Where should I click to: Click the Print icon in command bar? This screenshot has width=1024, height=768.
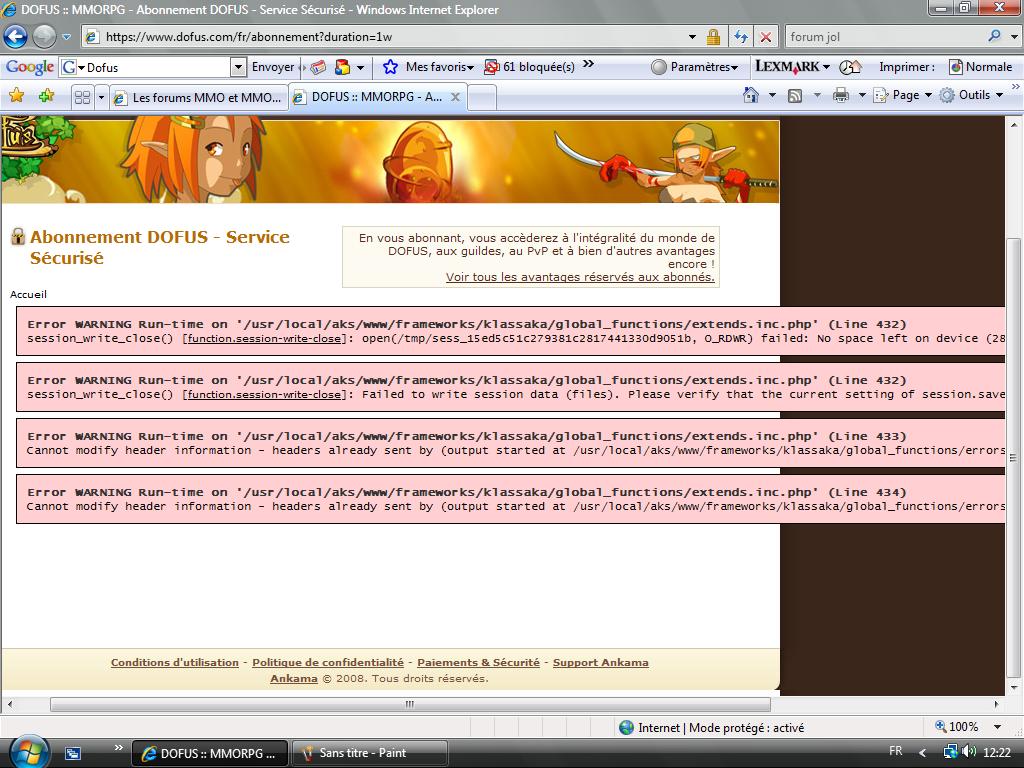pos(841,95)
